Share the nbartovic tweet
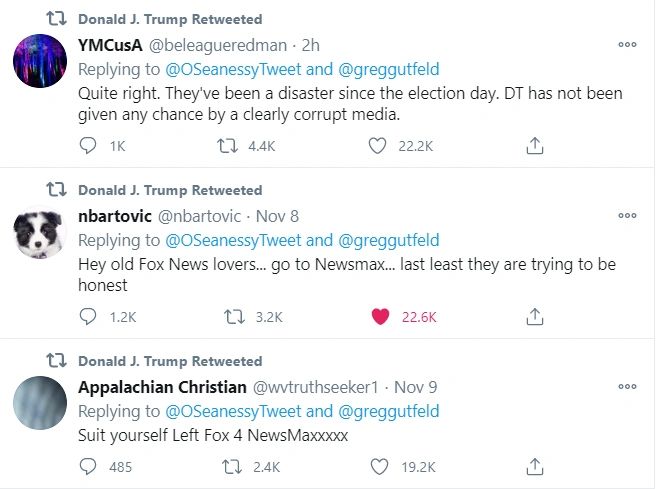Image resolution: width=656 pixels, height=489 pixels. (x=535, y=316)
